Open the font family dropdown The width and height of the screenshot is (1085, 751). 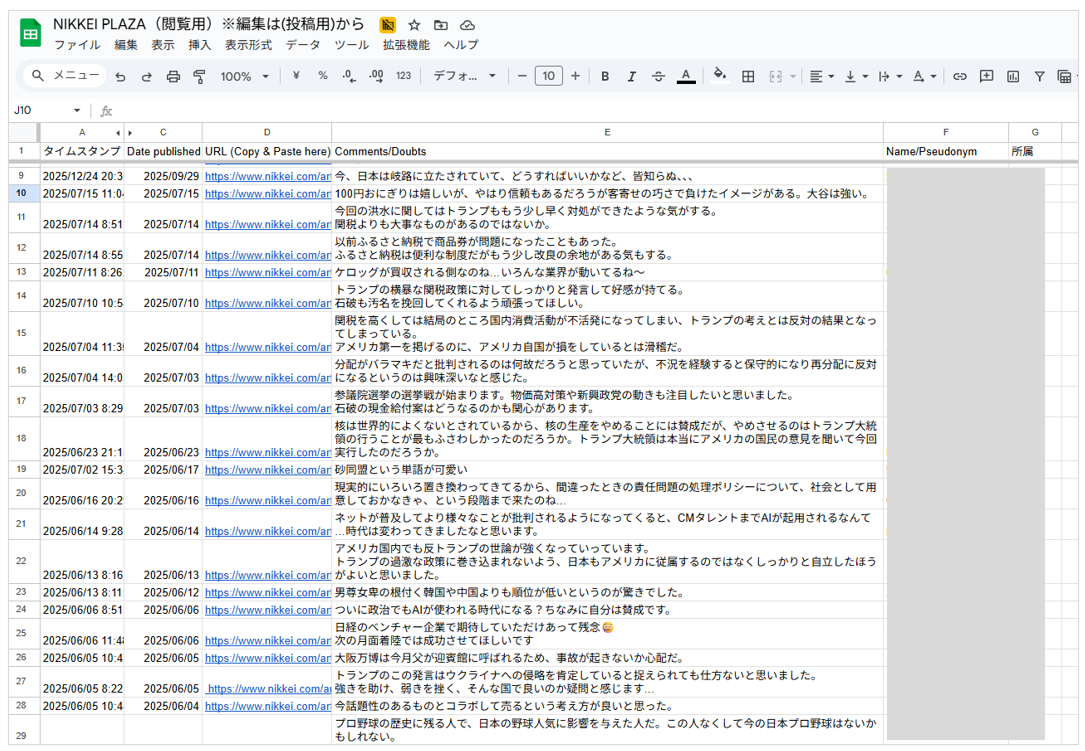click(464, 76)
